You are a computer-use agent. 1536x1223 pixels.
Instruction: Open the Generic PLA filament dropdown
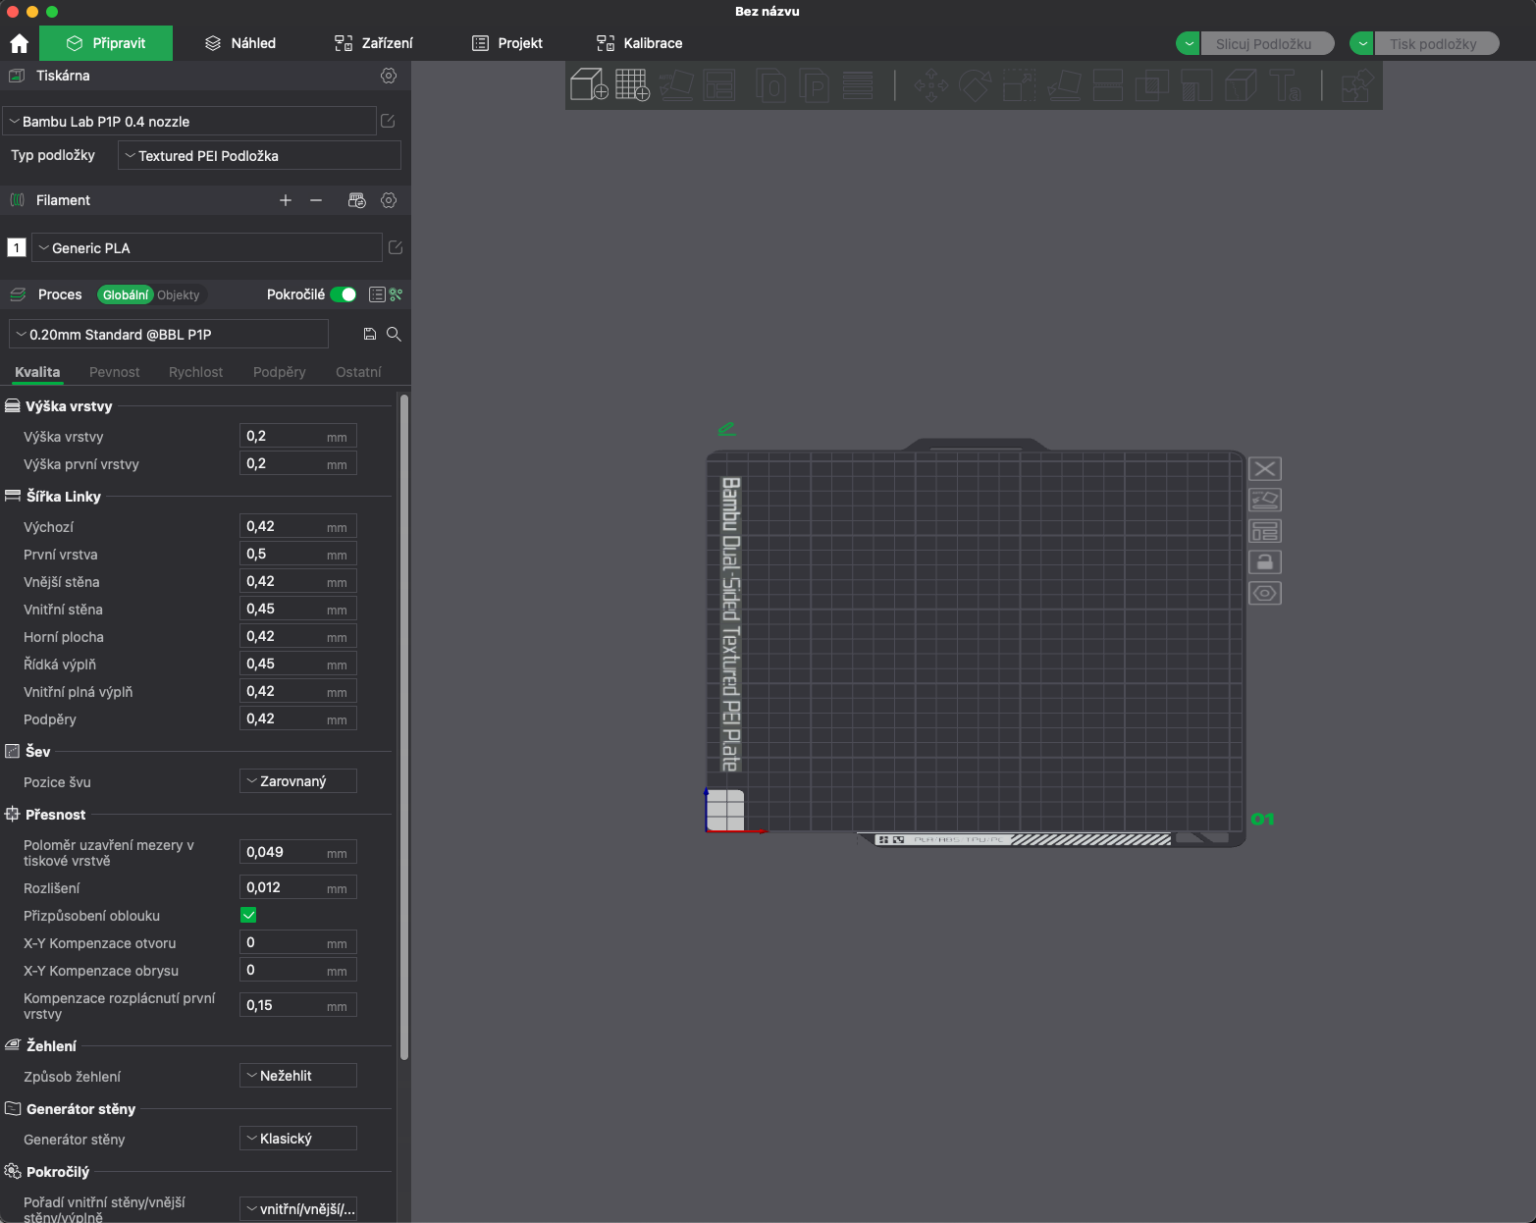coord(207,247)
